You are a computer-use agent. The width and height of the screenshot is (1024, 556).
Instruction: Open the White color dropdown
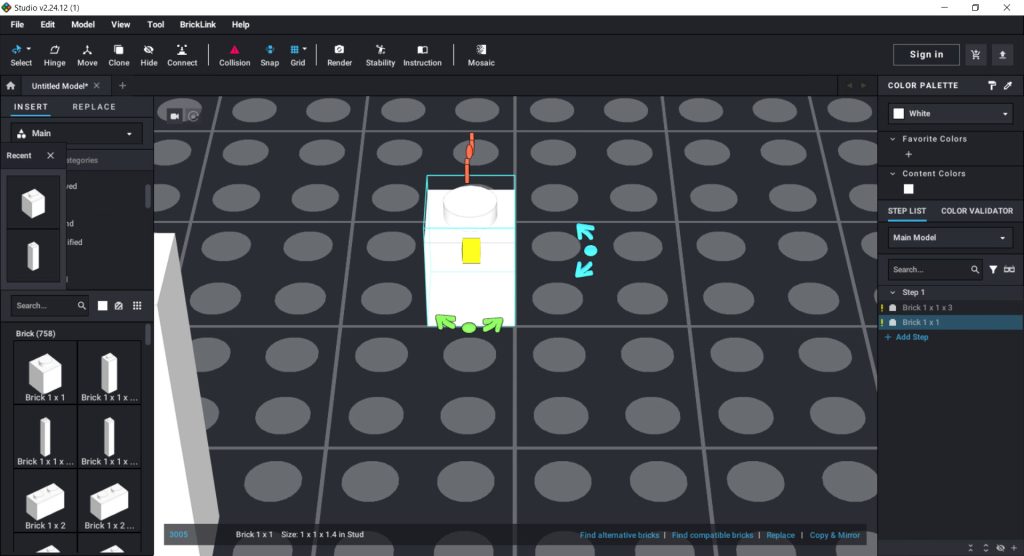(x=950, y=114)
